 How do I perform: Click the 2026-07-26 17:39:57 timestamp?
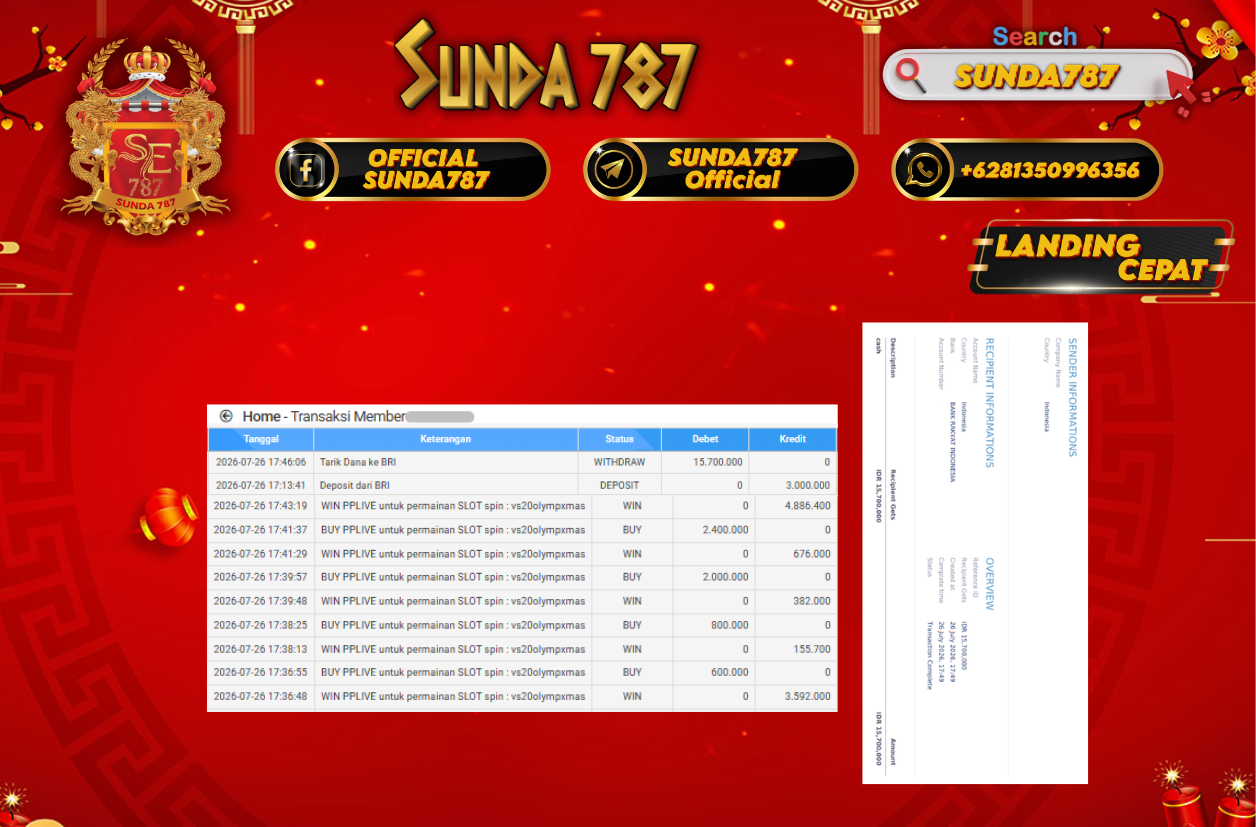[260, 577]
